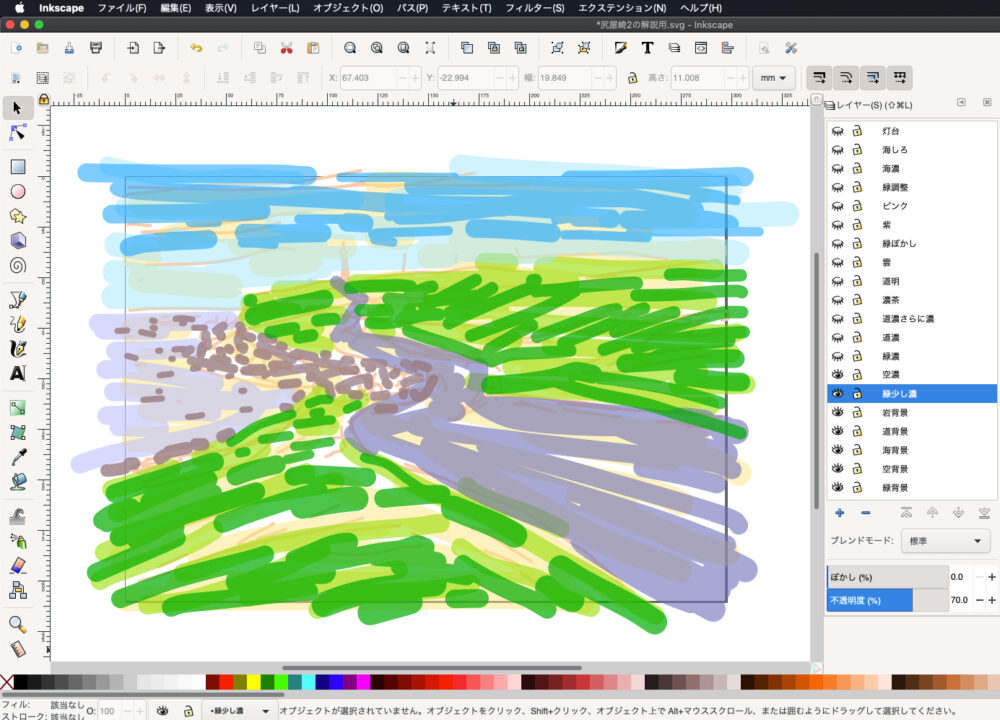Select the Zoom magnifier tool
1000x720 pixels.
17,624
